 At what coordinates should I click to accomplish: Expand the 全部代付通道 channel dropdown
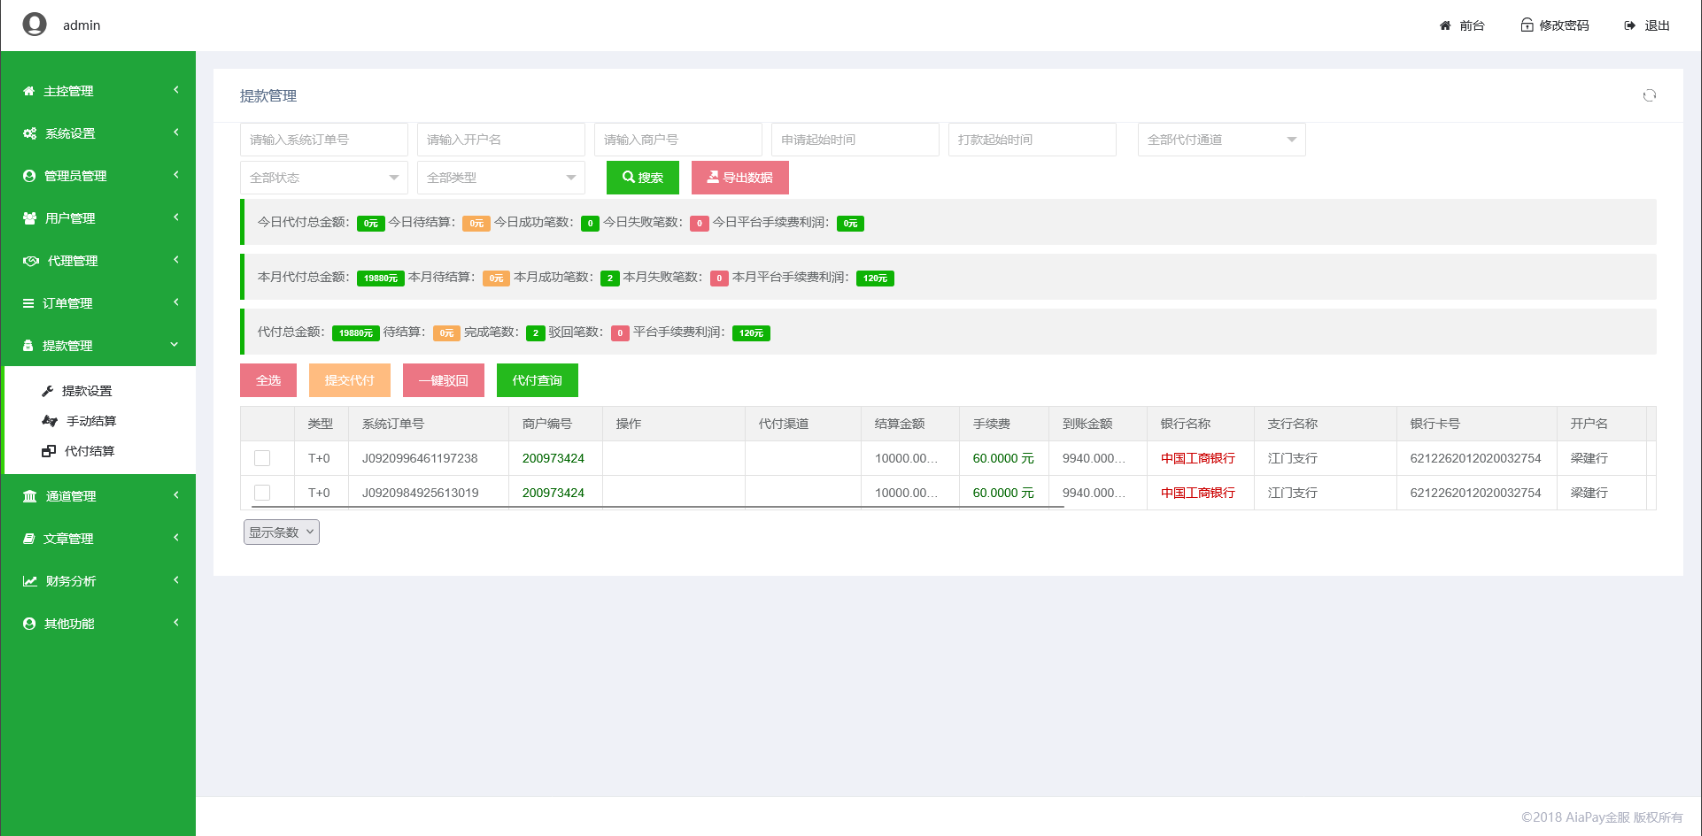[x=1221, y=140]
